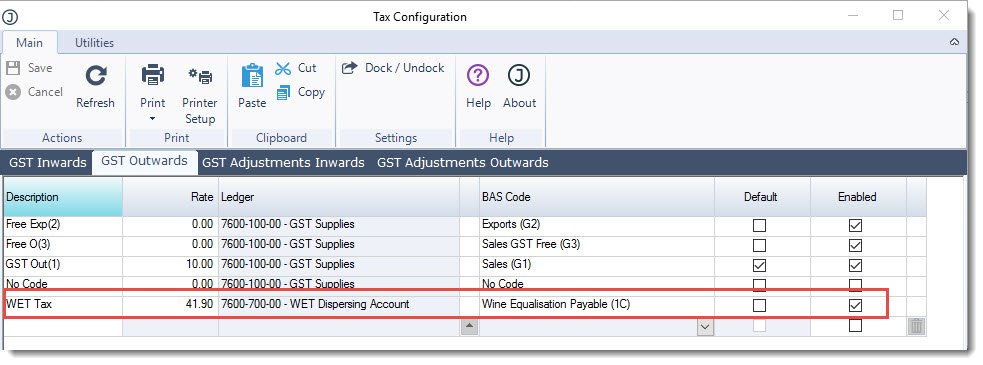Open the BAS Code dropdown in the blank row

pos(706,327)
